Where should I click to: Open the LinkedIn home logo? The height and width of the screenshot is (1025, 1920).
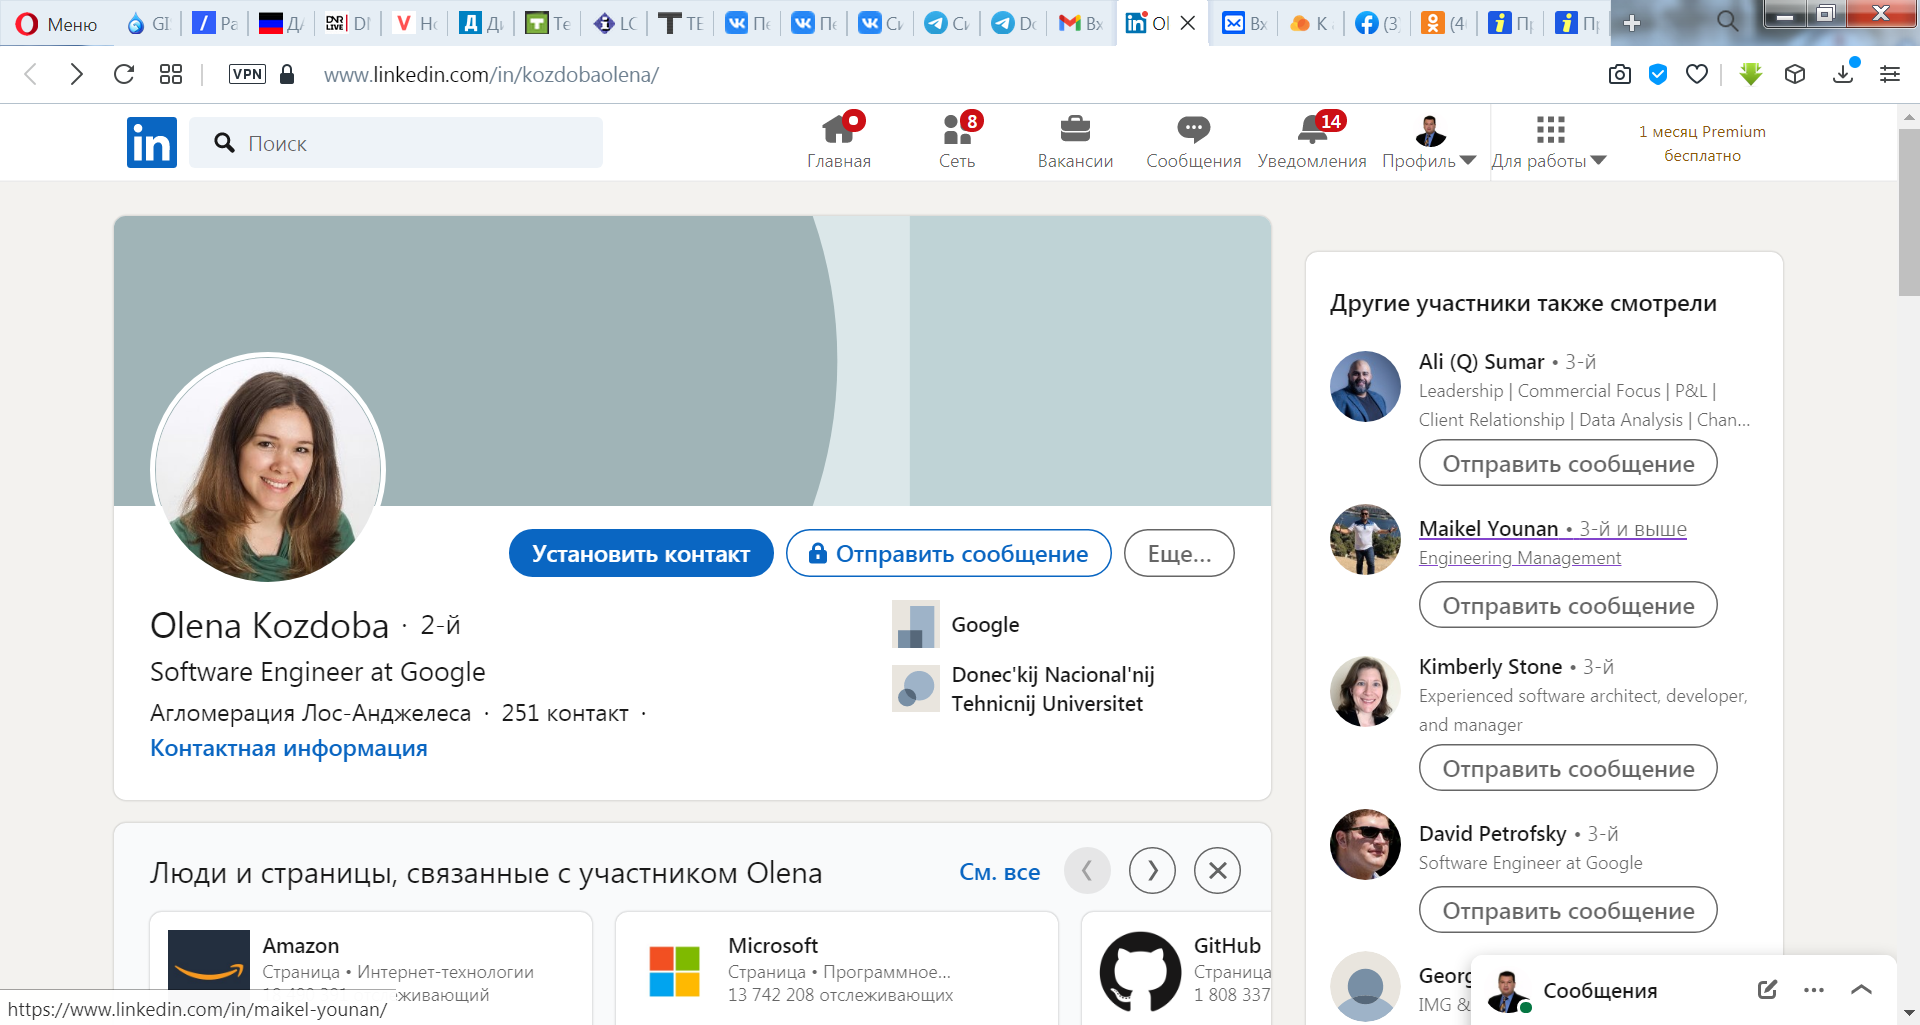coord(152,142)
